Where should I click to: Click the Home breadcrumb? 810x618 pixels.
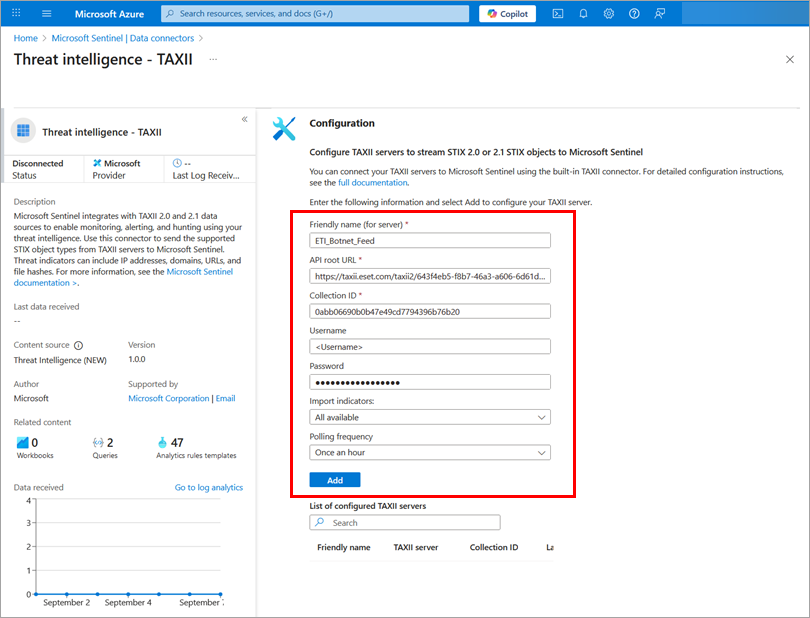pyautogui.click(x=25, y=38)
